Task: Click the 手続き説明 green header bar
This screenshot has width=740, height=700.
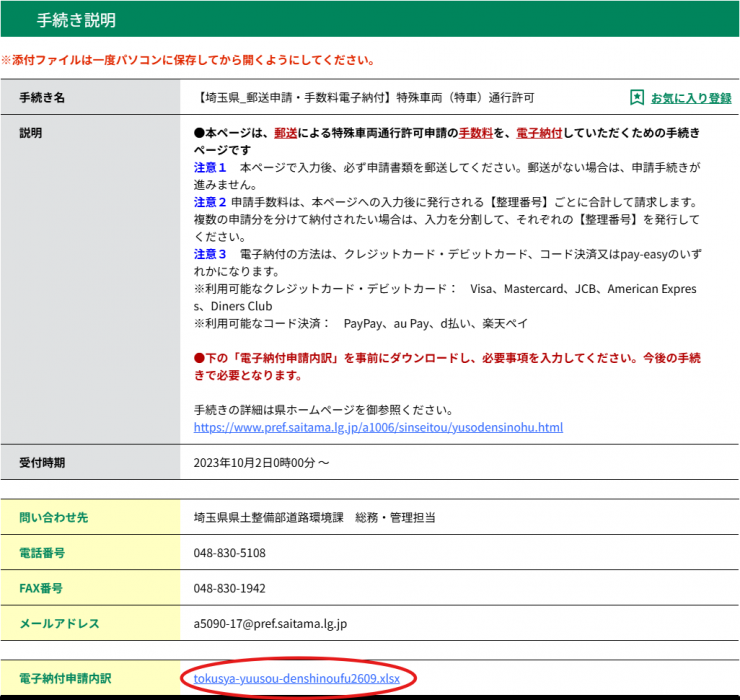Action: pyautogui.click(x=370, y=19)
